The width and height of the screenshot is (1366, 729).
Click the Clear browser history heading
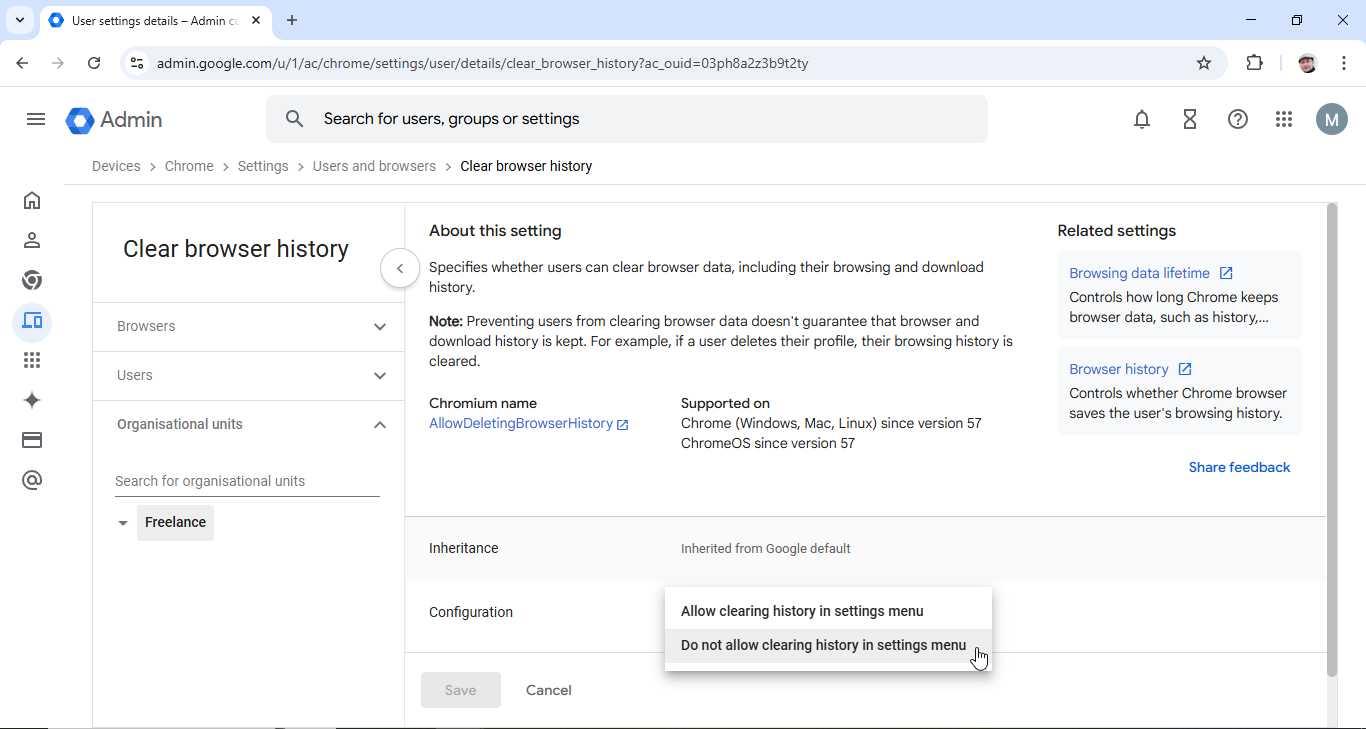[236, 249]
